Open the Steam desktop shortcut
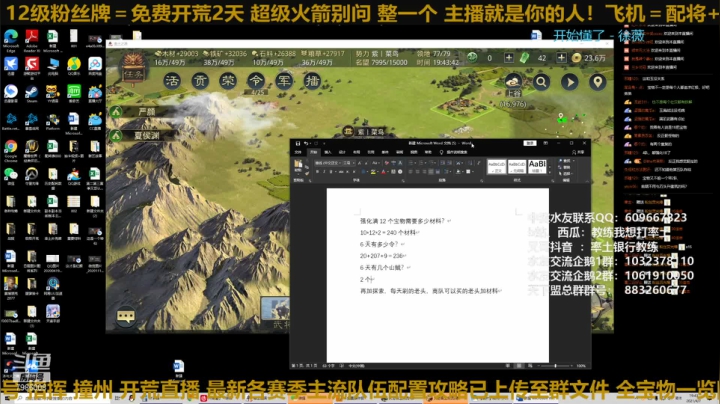The image size is (720, 404). (x=32, y=94)
